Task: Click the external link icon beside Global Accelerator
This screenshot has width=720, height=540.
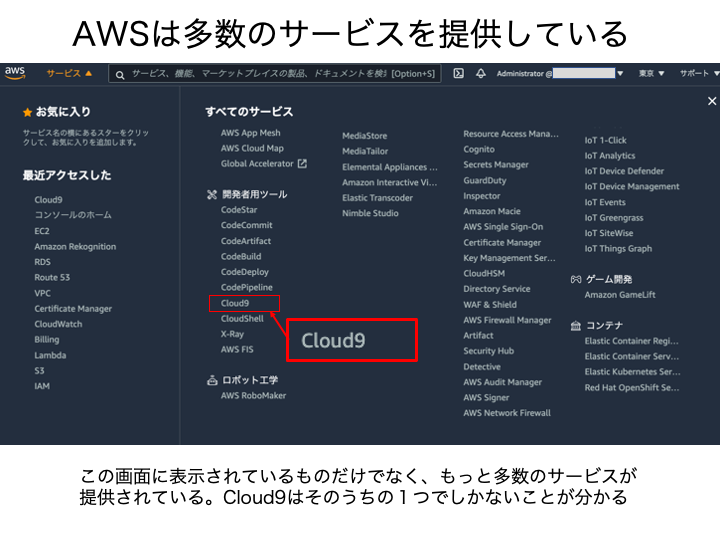Action: pos(302,163)
